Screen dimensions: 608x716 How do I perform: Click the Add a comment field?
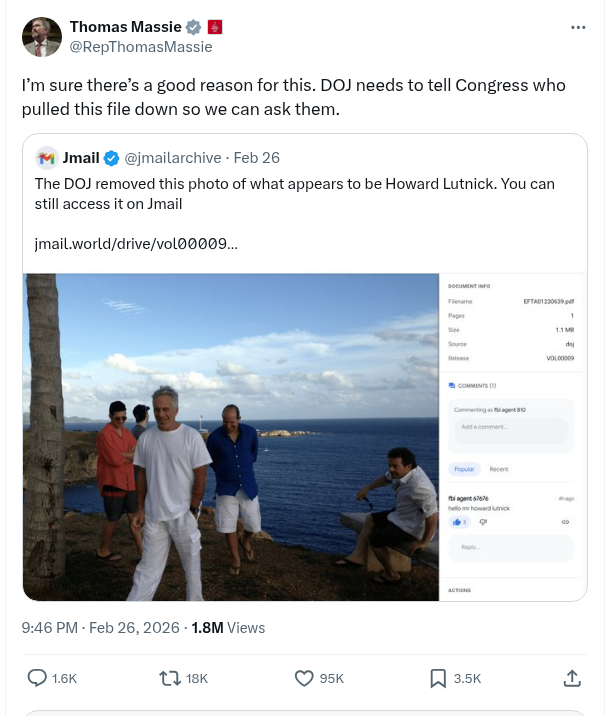click(511, 428)
